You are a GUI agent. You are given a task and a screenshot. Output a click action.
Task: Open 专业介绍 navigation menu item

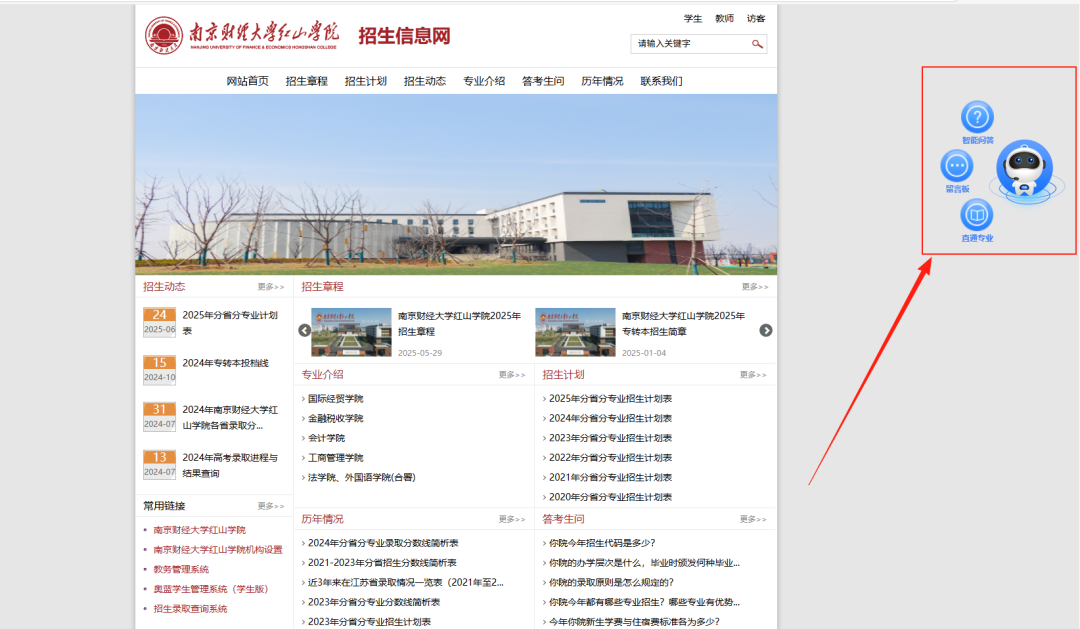pyautogui.click(x=484, y=81)
